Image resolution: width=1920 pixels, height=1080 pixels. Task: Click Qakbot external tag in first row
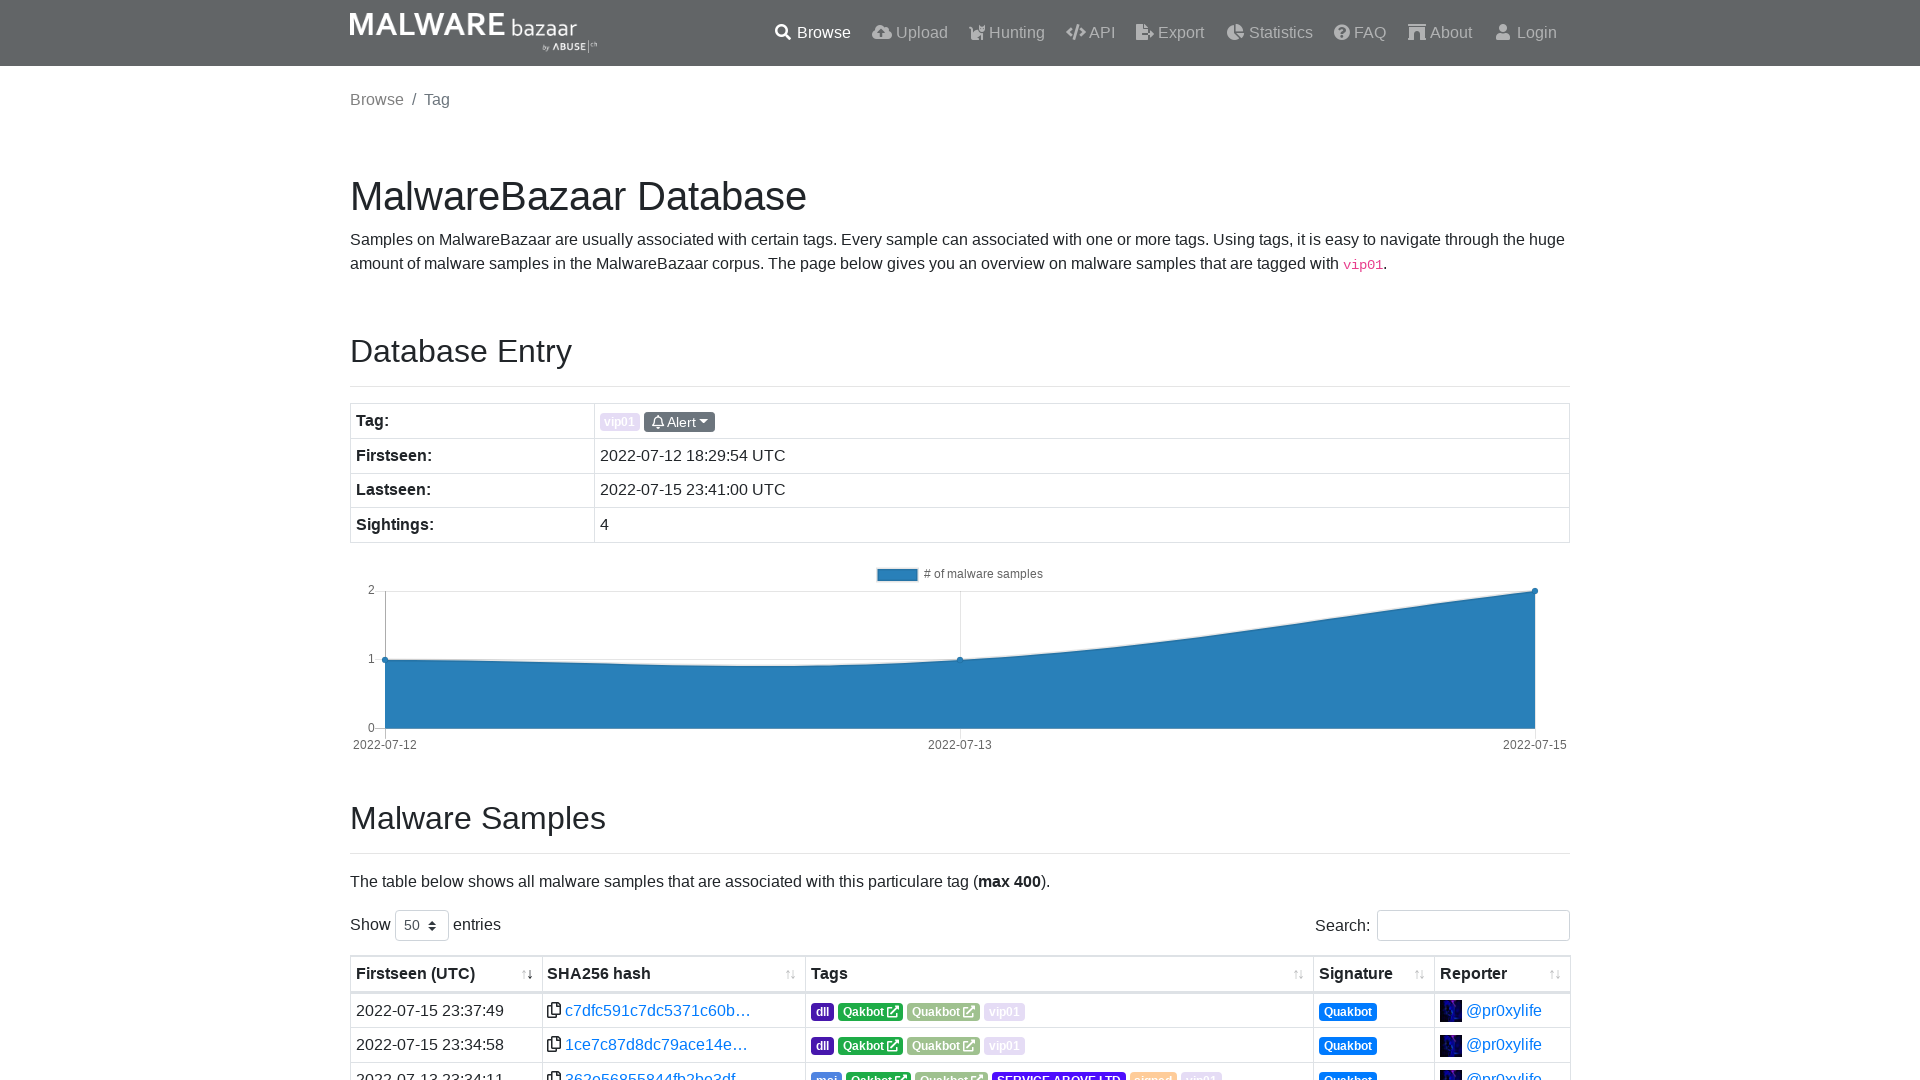coord(870,1012)
